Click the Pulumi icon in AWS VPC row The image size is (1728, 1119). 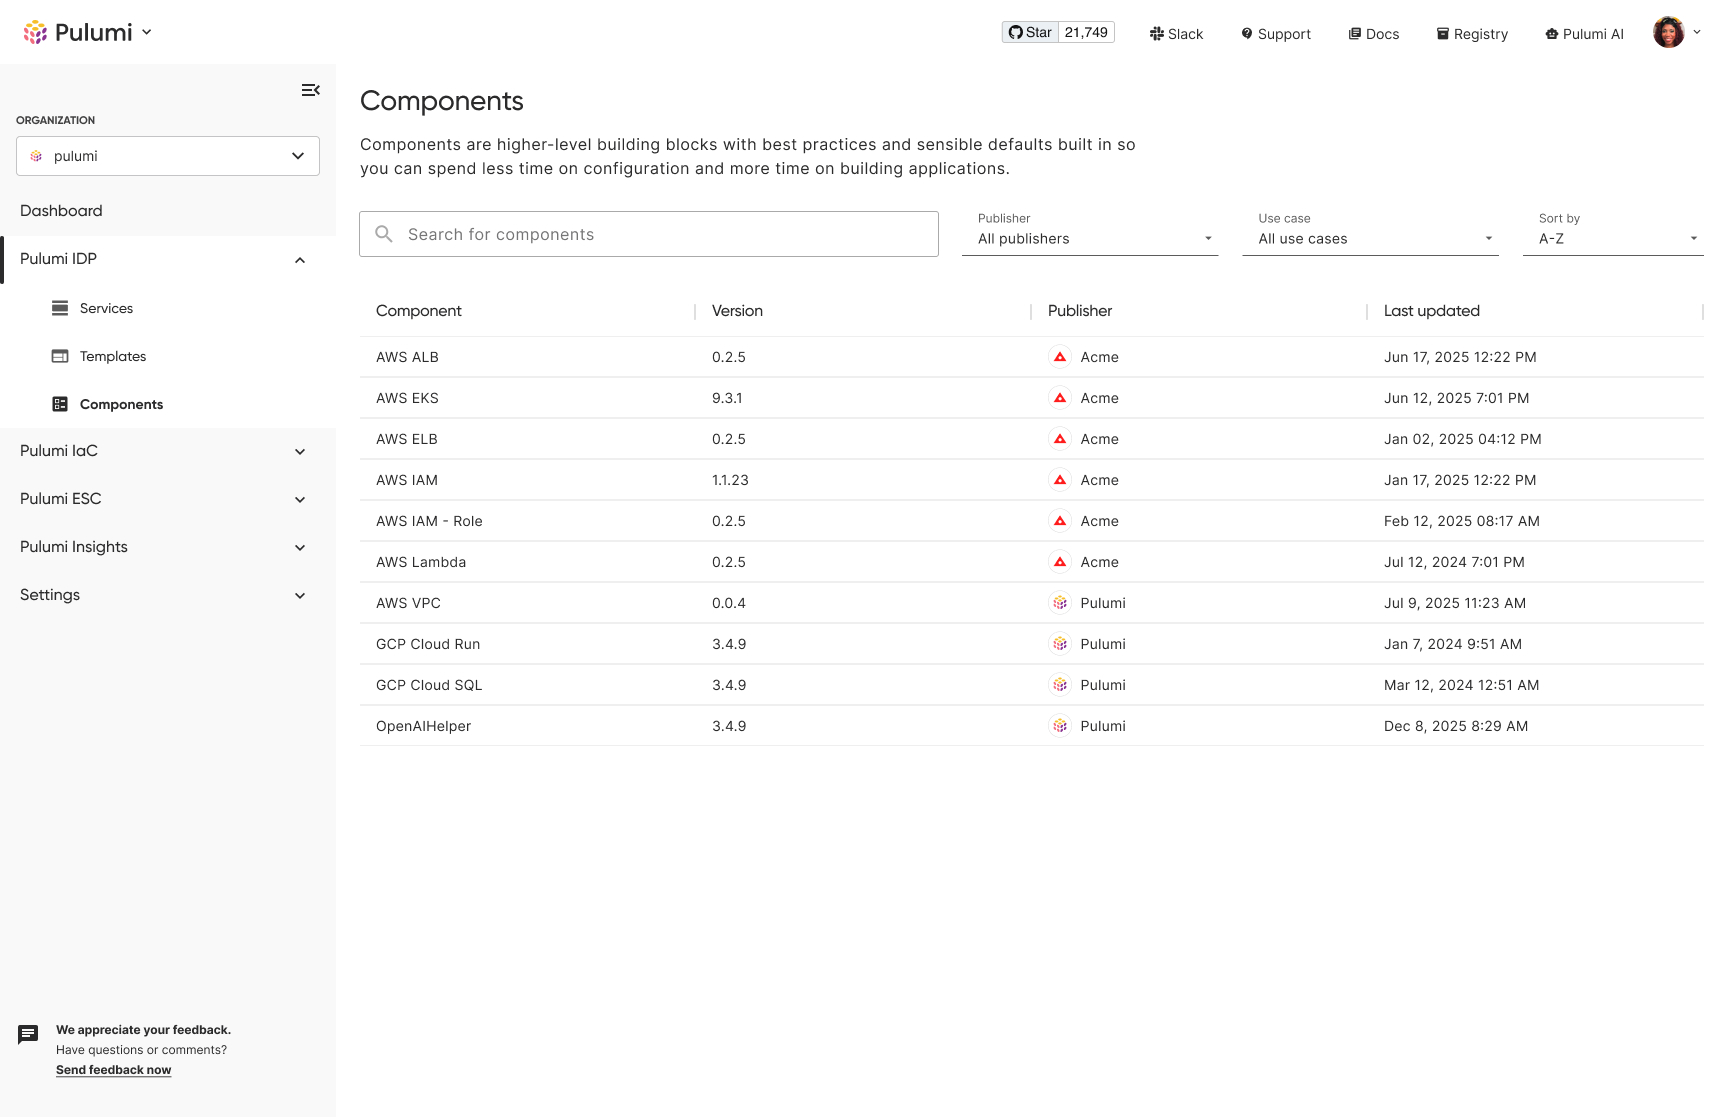[x=1060, y=603]
